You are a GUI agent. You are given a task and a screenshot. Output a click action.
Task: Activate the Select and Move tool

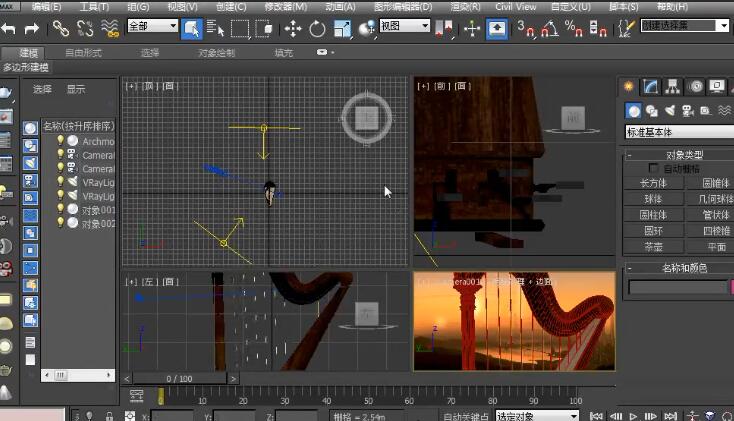(x=293, y=29)
